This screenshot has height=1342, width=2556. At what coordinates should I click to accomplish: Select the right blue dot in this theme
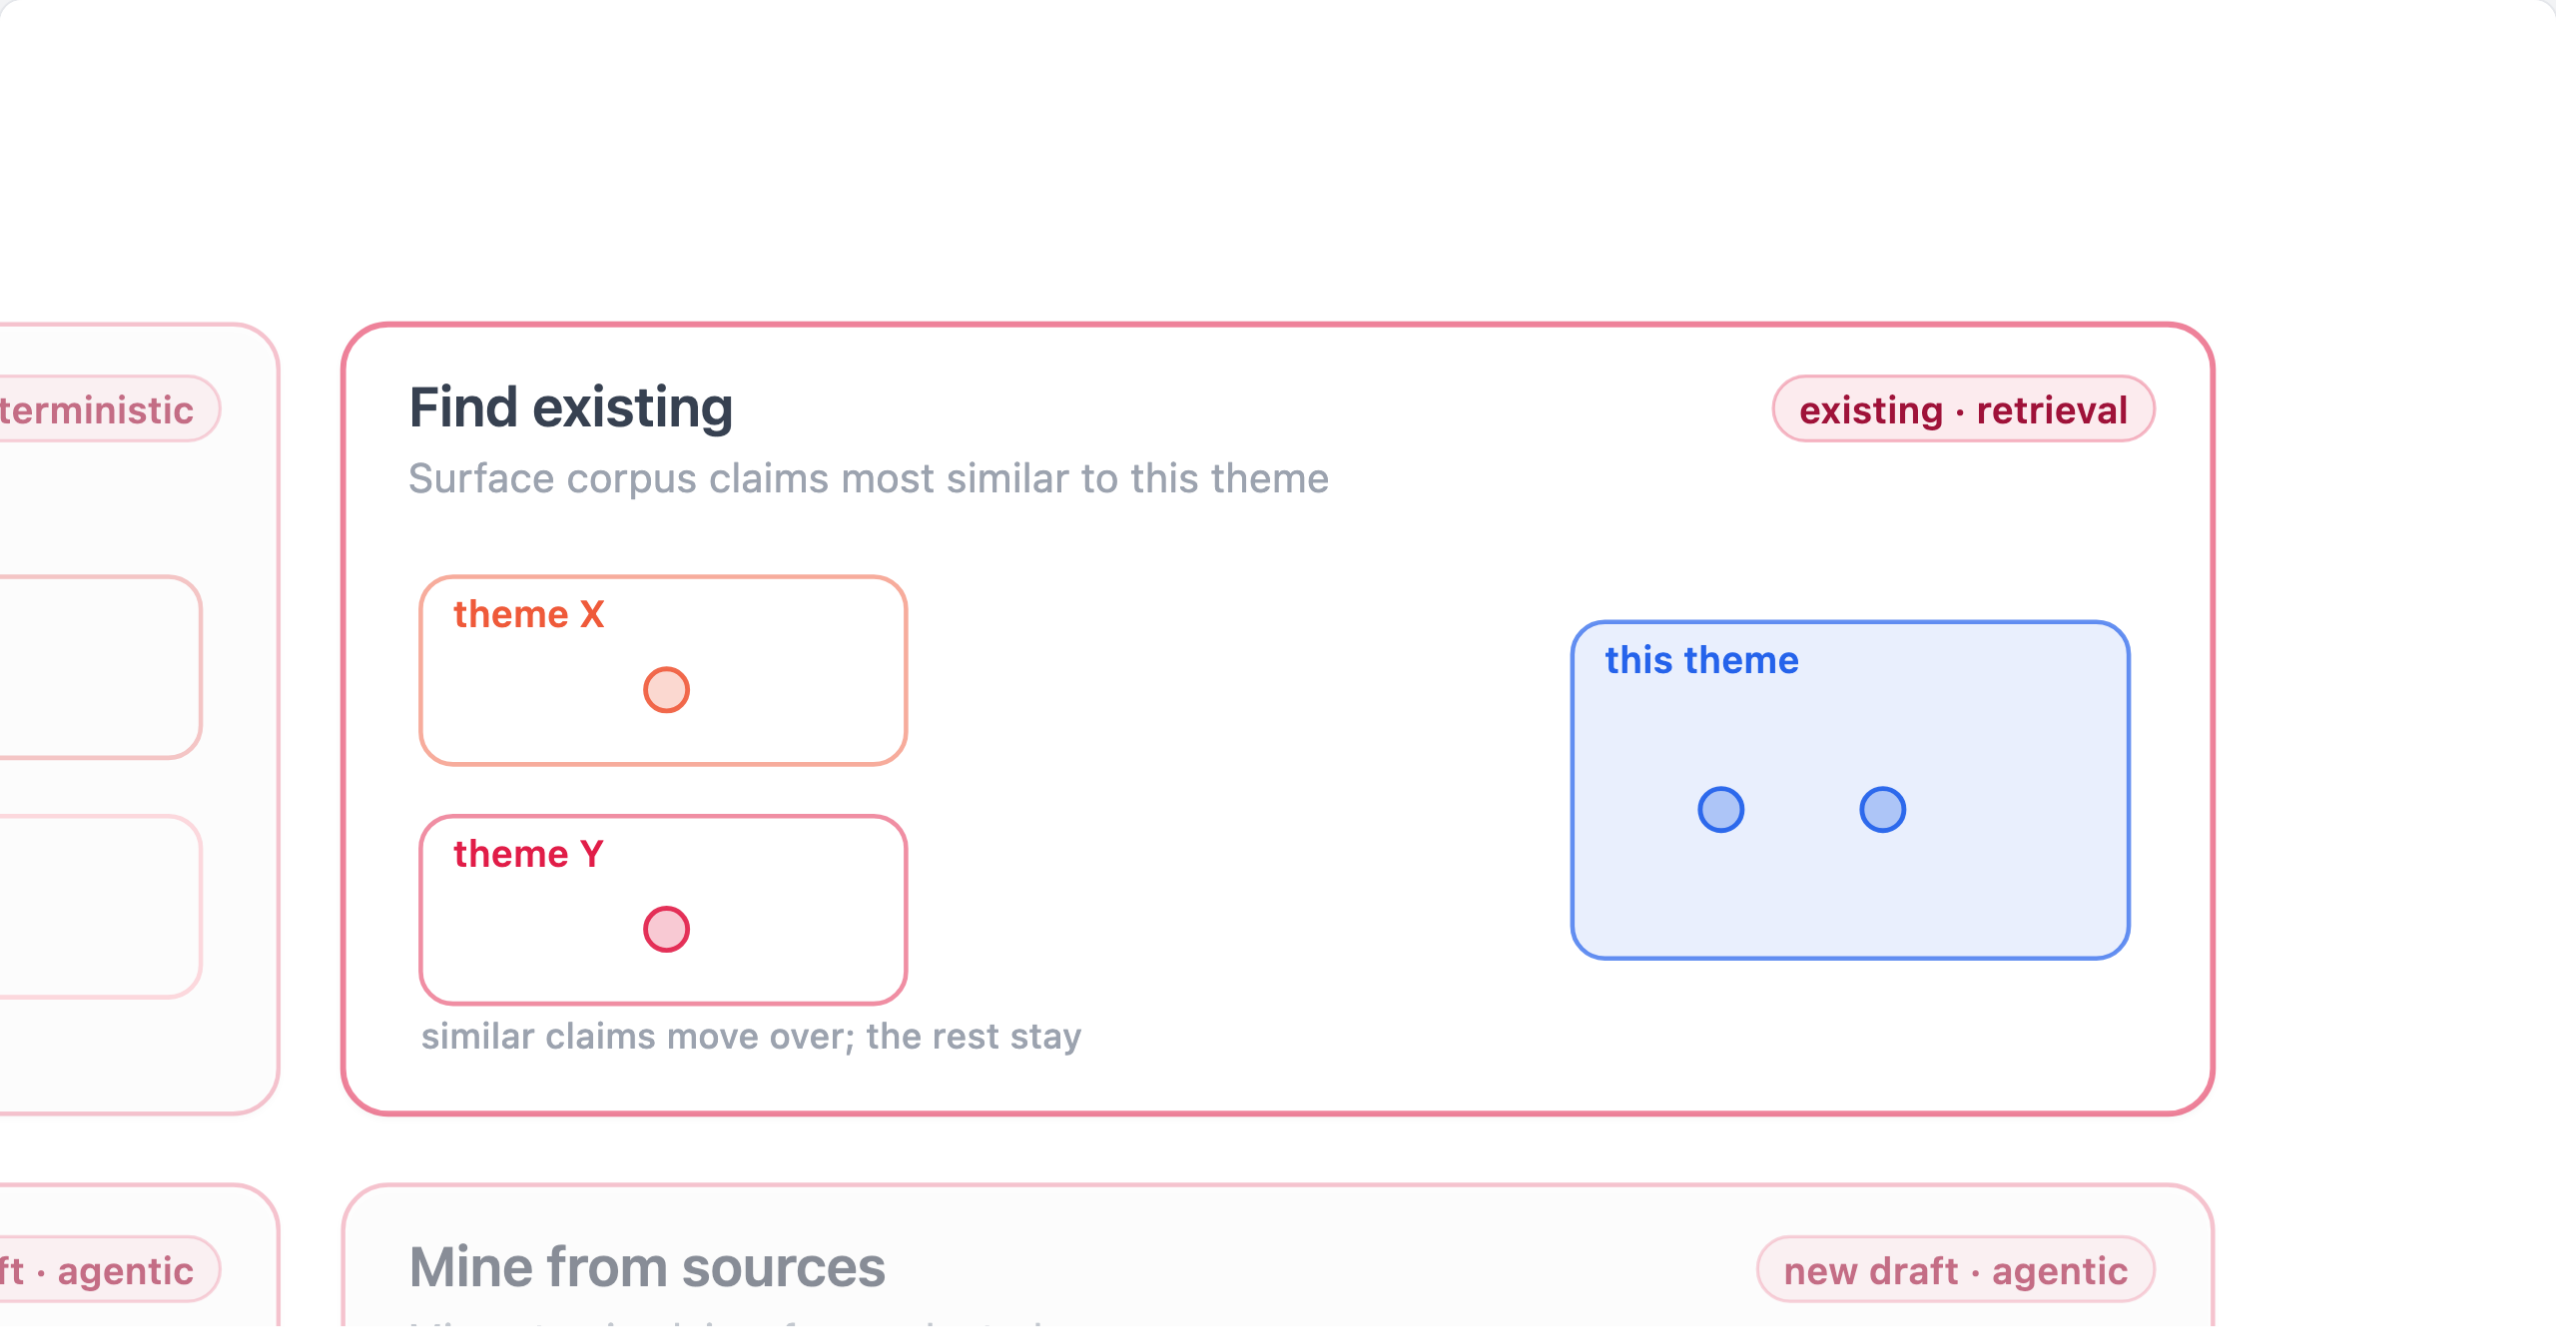click(1882, 809)
